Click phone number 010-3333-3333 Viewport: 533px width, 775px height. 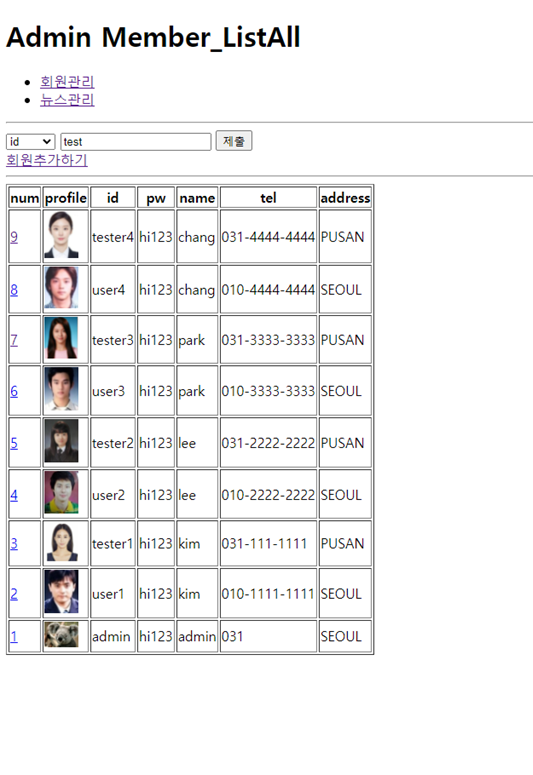(x=268, y=391)
